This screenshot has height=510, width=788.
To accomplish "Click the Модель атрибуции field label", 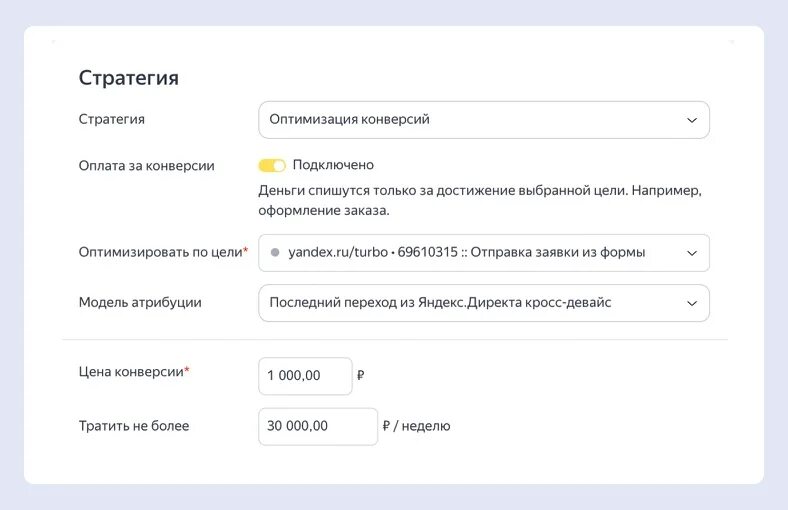I will pyautogui.click(x=140, y=303).
